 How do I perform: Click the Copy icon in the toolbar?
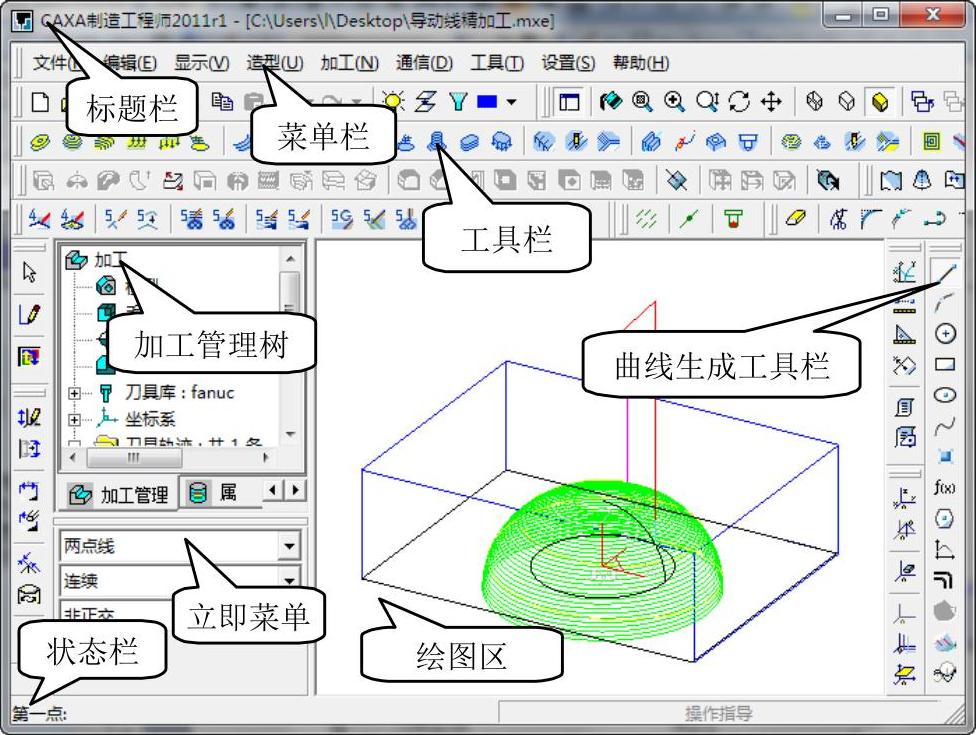click(222, 101)
